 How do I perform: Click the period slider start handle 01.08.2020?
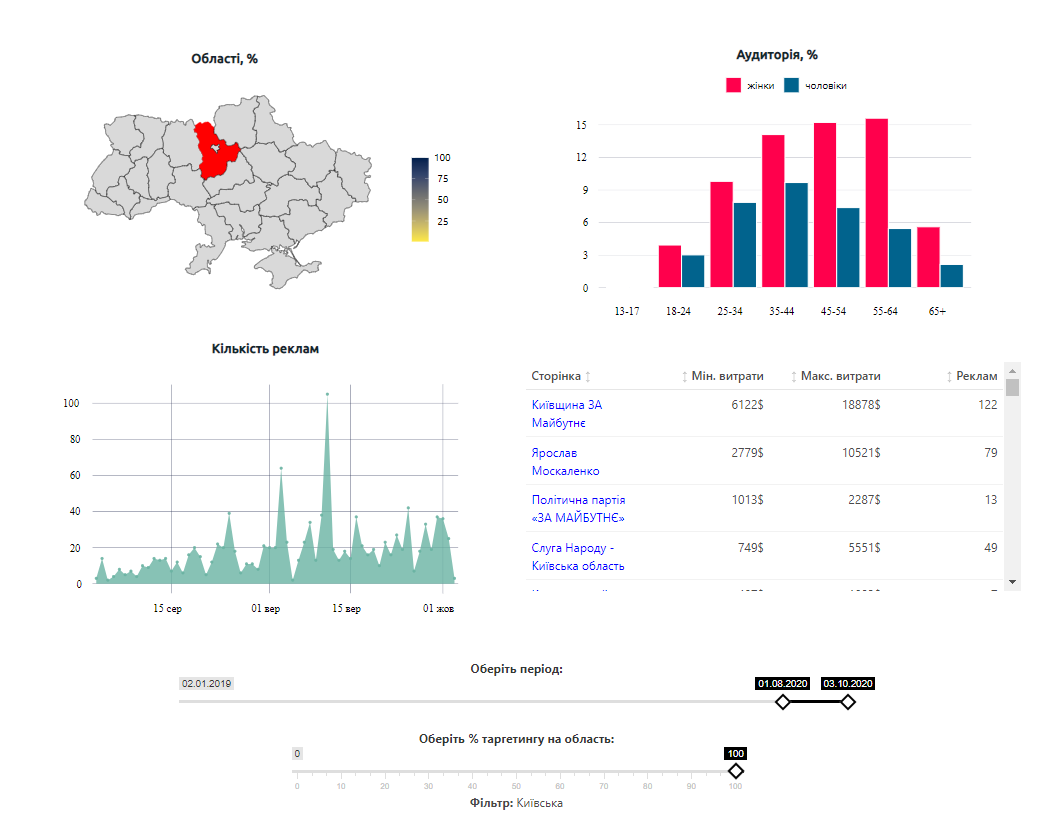tap(783, 702)
